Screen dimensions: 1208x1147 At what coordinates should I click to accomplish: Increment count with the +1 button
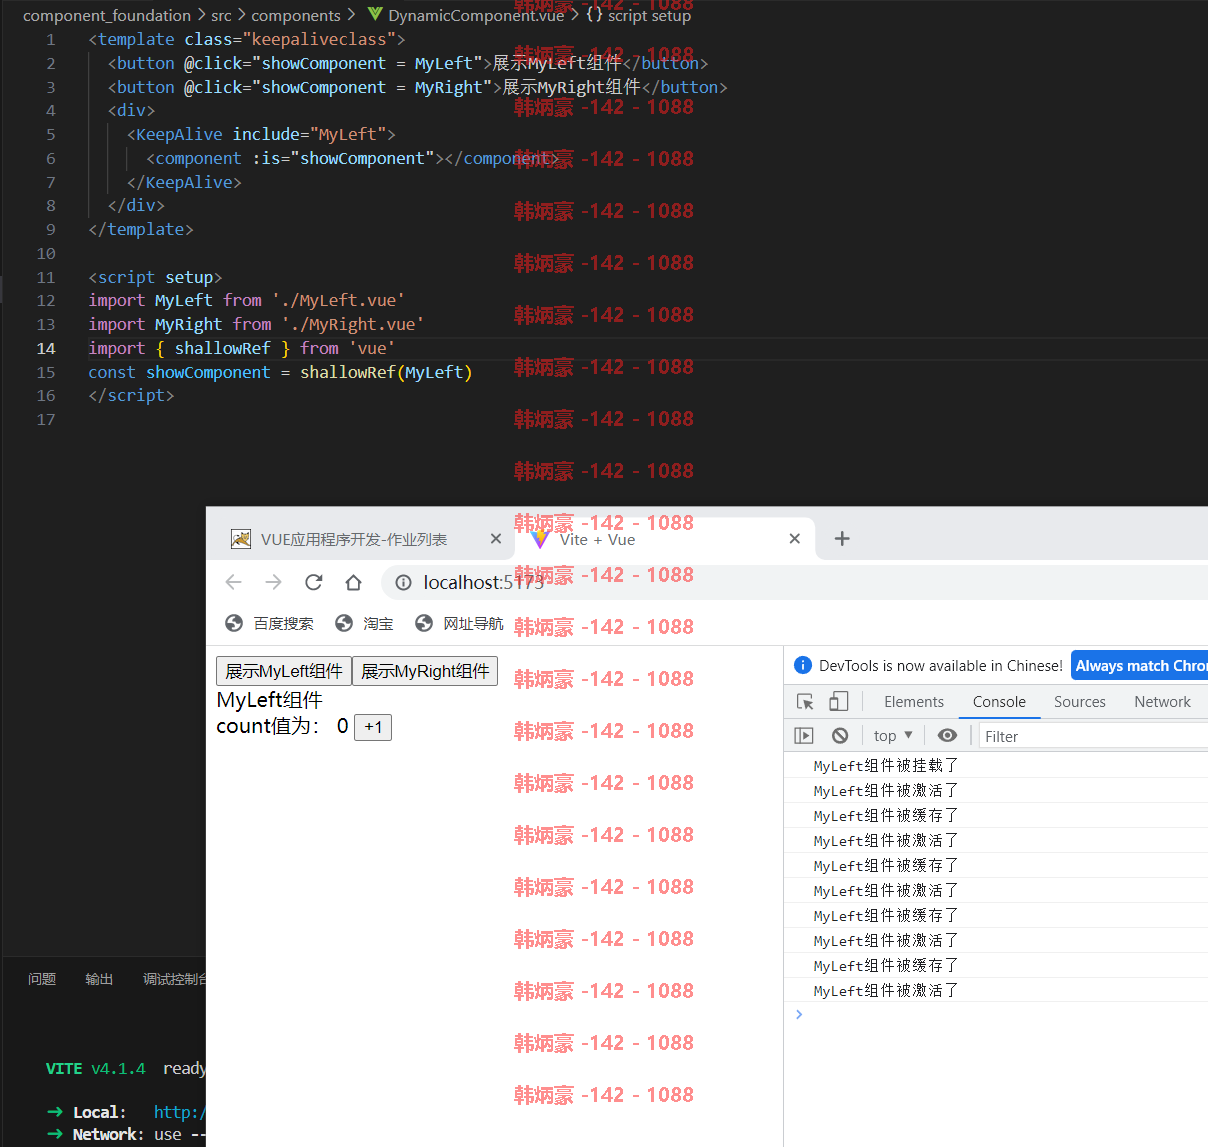tap(373, 727)
